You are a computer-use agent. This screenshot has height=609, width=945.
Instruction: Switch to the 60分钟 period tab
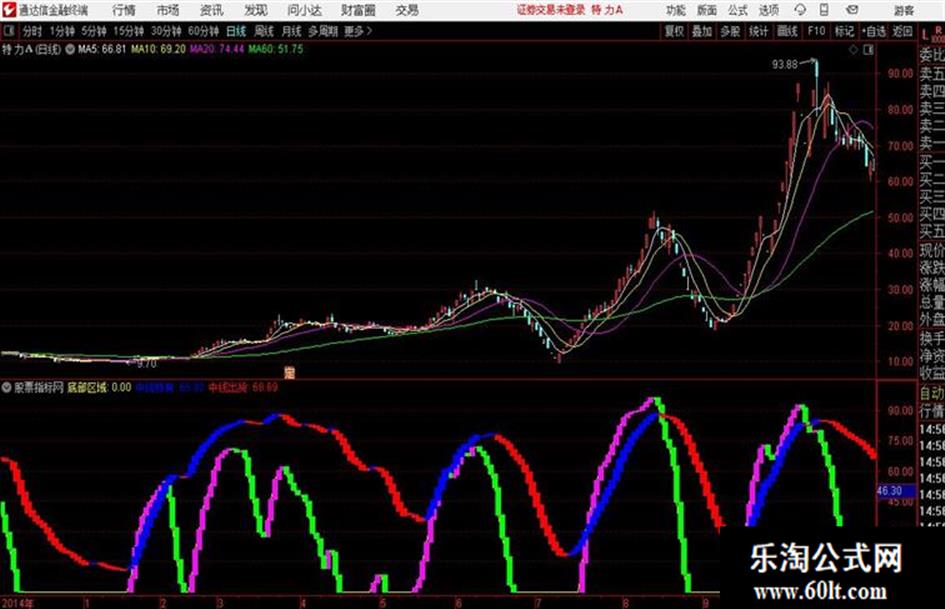(203, 31)
